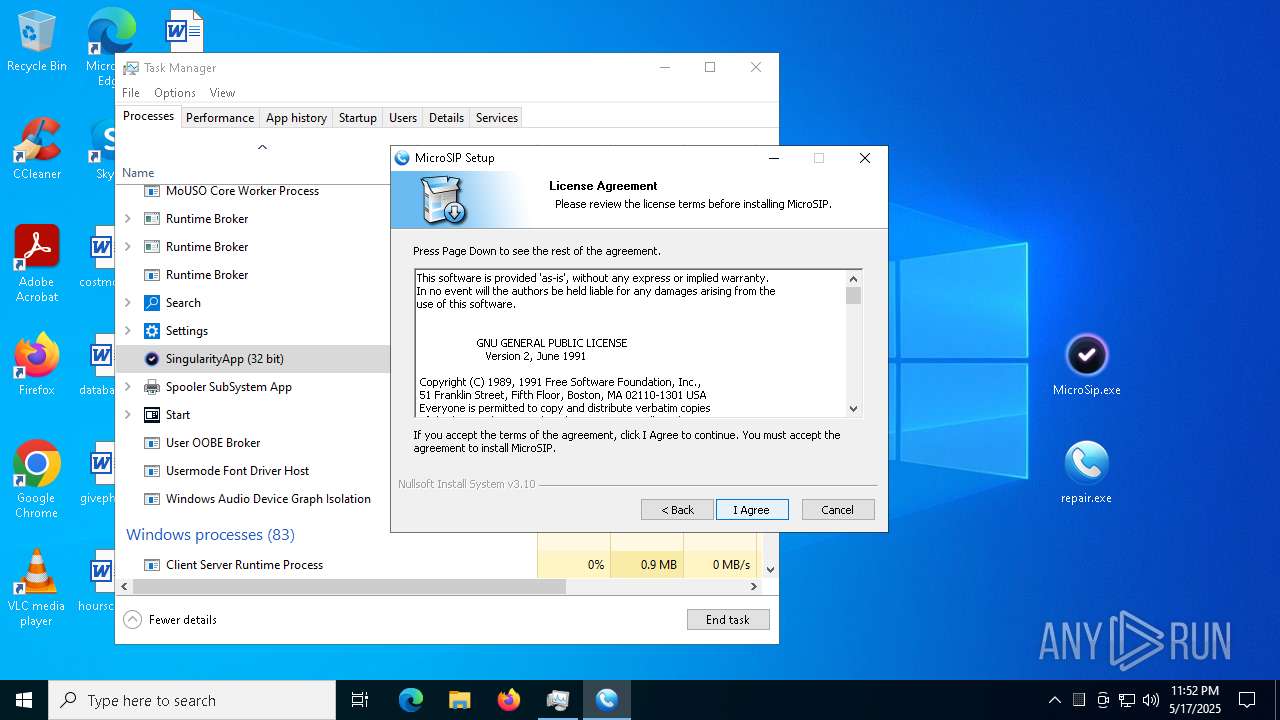Open the Task View button
This screenshot has width=1280, height=720.
point(360,700)
